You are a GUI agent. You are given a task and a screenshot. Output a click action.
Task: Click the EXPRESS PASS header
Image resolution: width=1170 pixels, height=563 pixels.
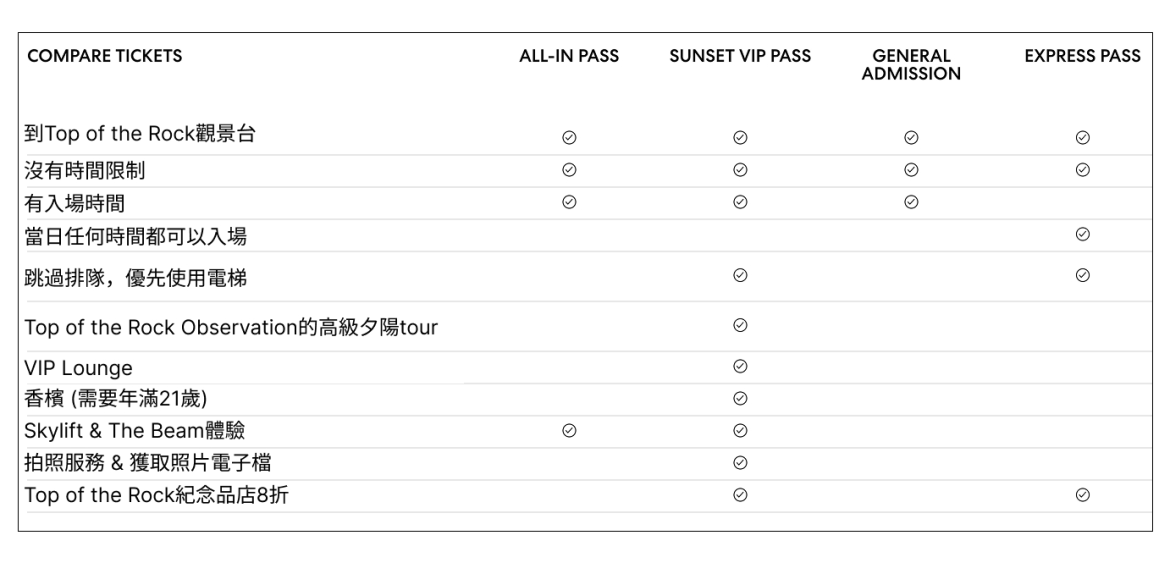pos(1082,57)
